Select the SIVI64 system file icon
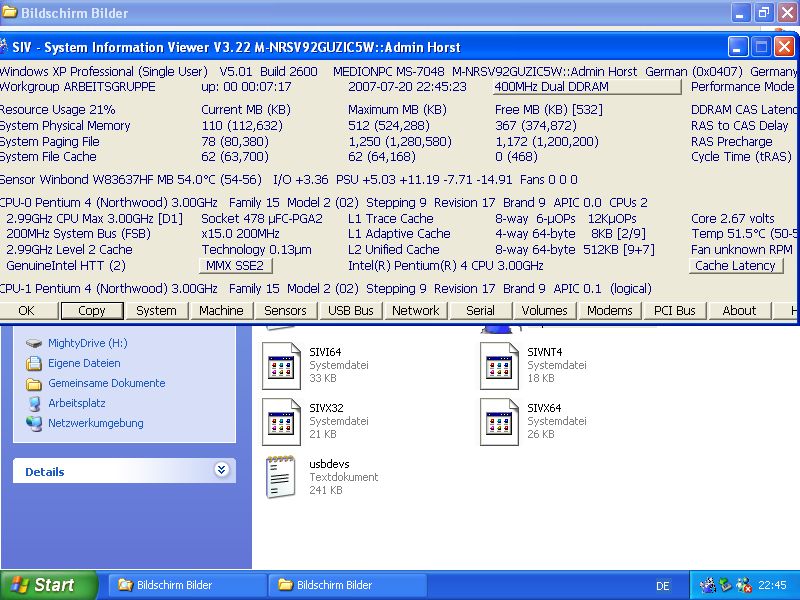Screen dimensions: 800x600 tap(282, 365)
